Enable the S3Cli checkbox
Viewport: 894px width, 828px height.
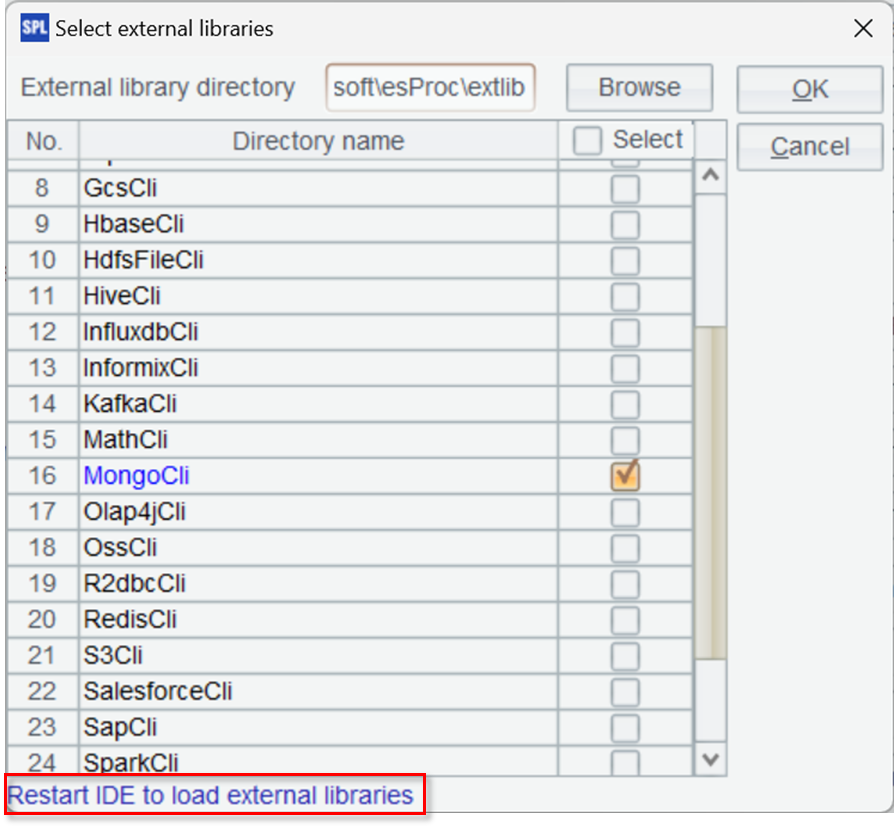pos(625,656)
